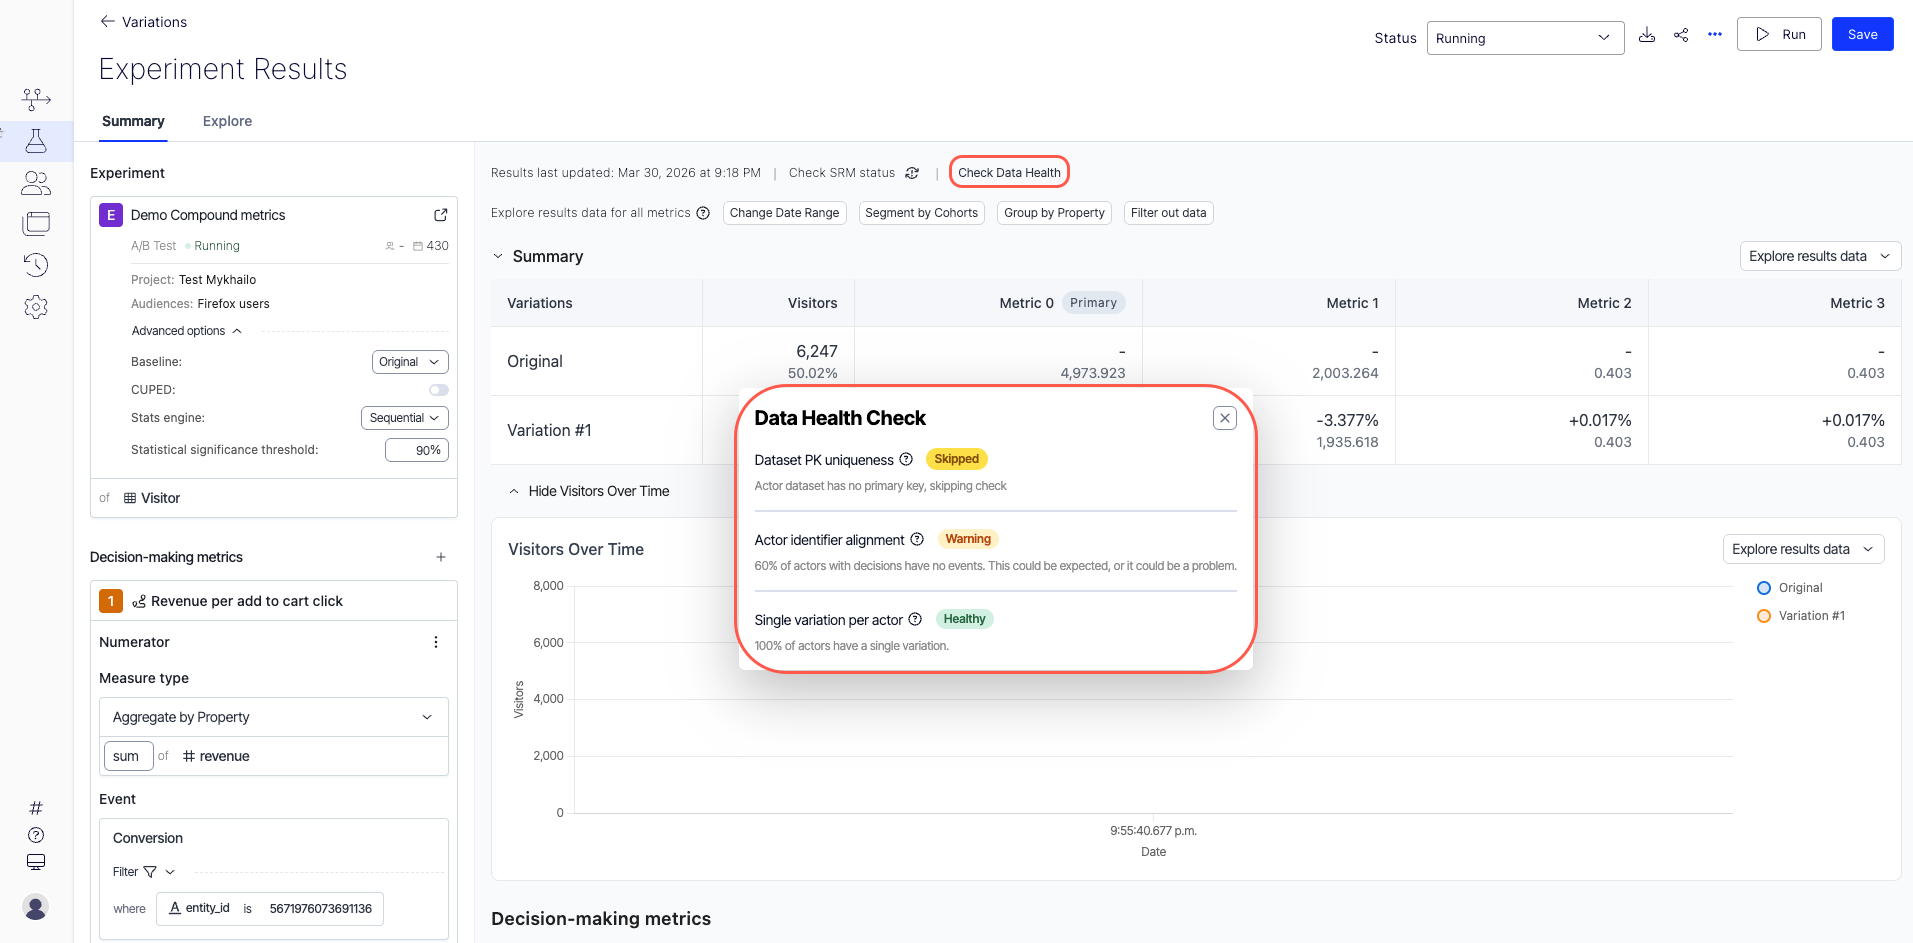Click the Segment by Cohorts button
This screenshot has height=943, width=1913.
[921, 213]
